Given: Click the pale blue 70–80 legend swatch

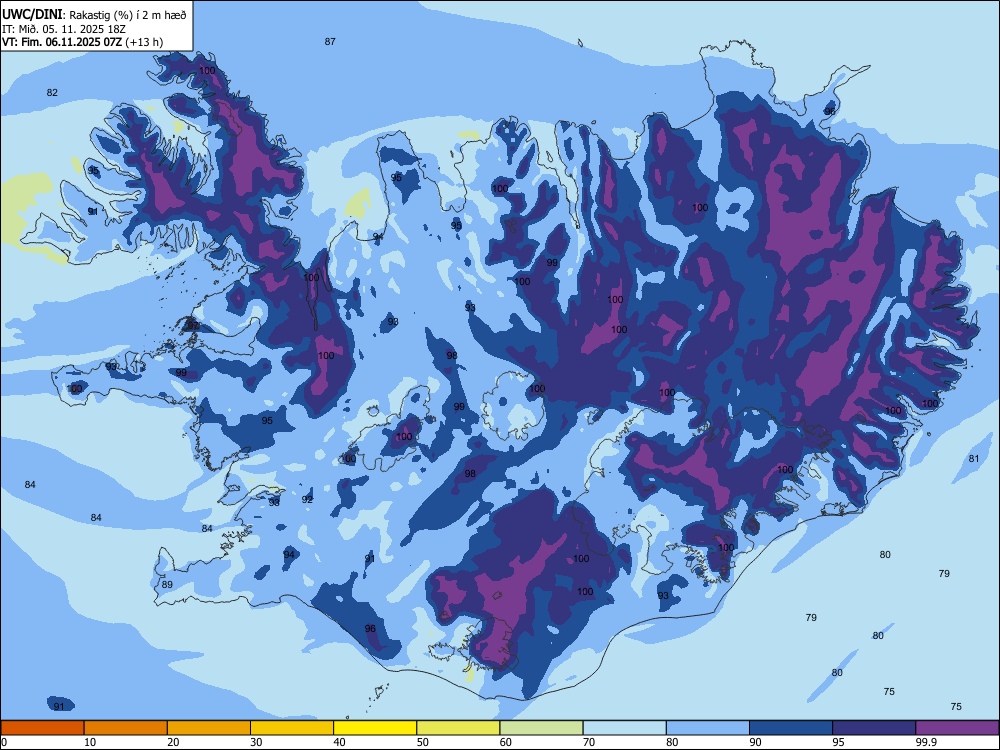Looking at the screenshot, I should pos(624,728).
